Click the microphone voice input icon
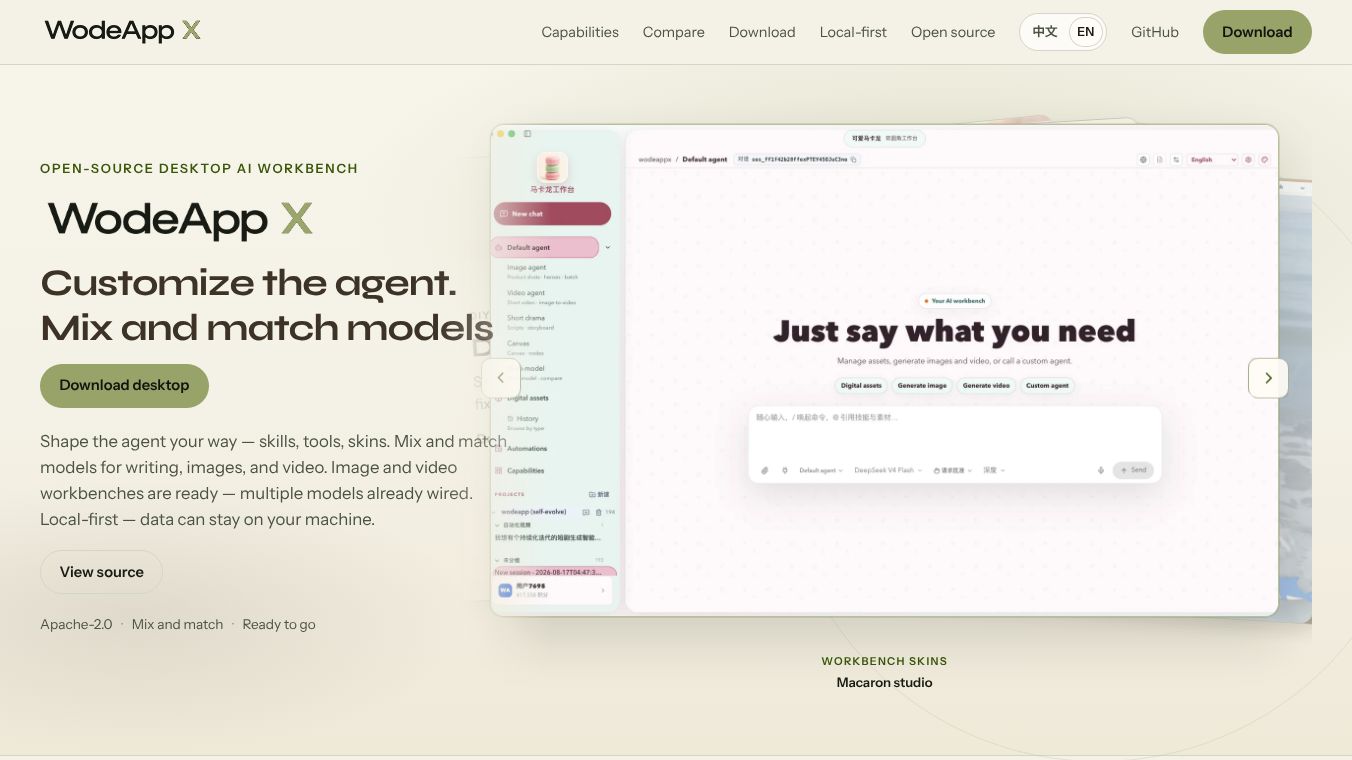1352x760 pixels. (1101, 470)
